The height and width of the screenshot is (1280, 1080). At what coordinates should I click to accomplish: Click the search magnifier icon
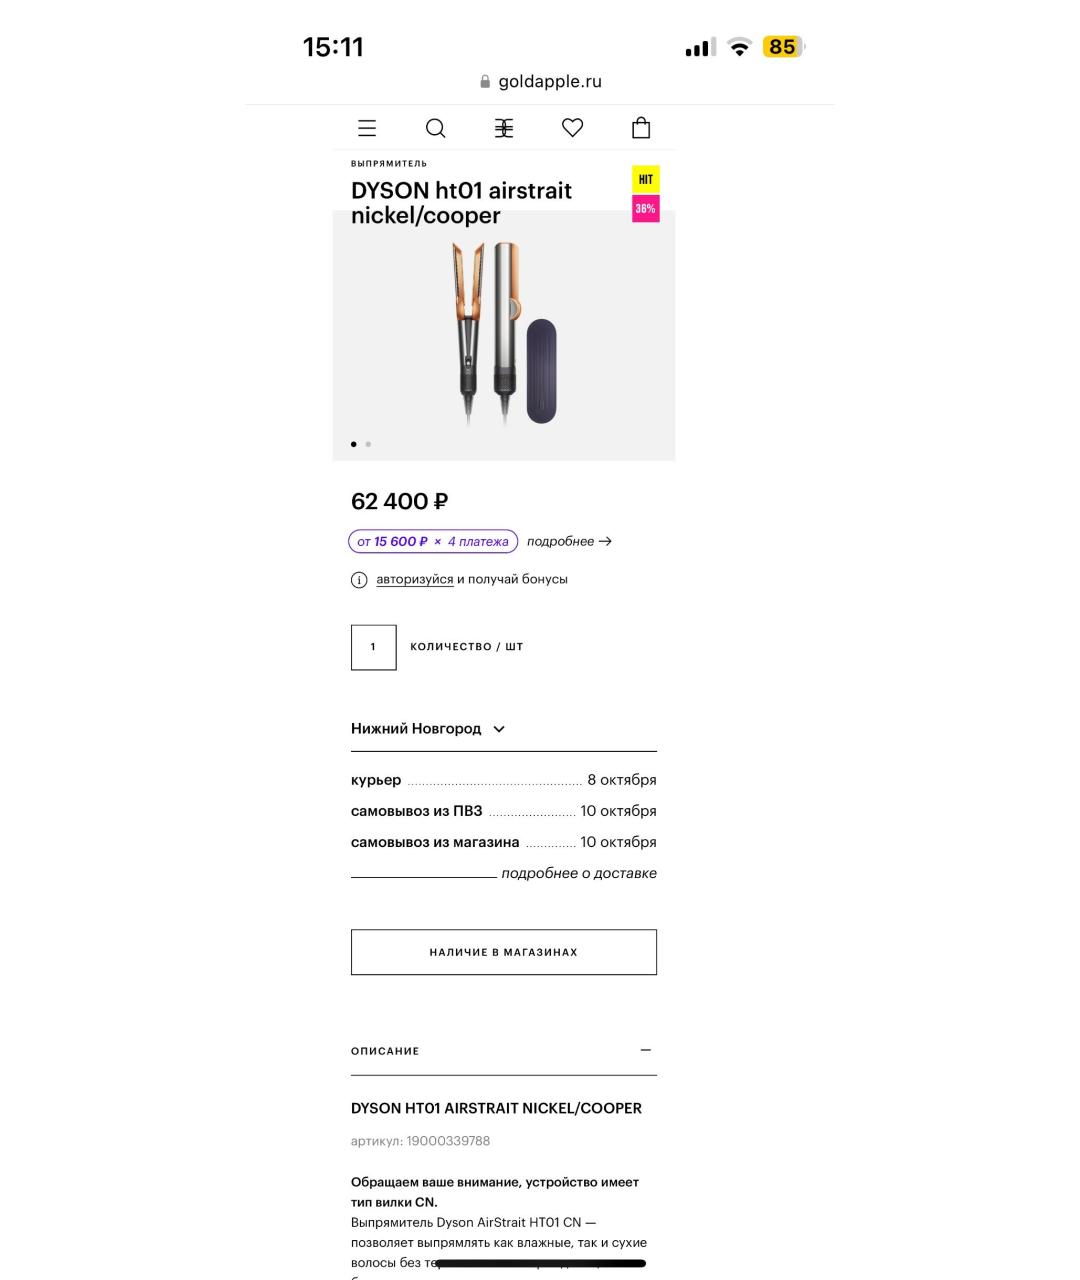click(x=435, y=128)
